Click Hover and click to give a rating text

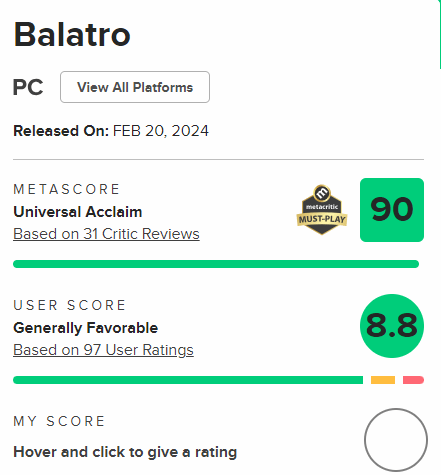click(x=125, y=452)
